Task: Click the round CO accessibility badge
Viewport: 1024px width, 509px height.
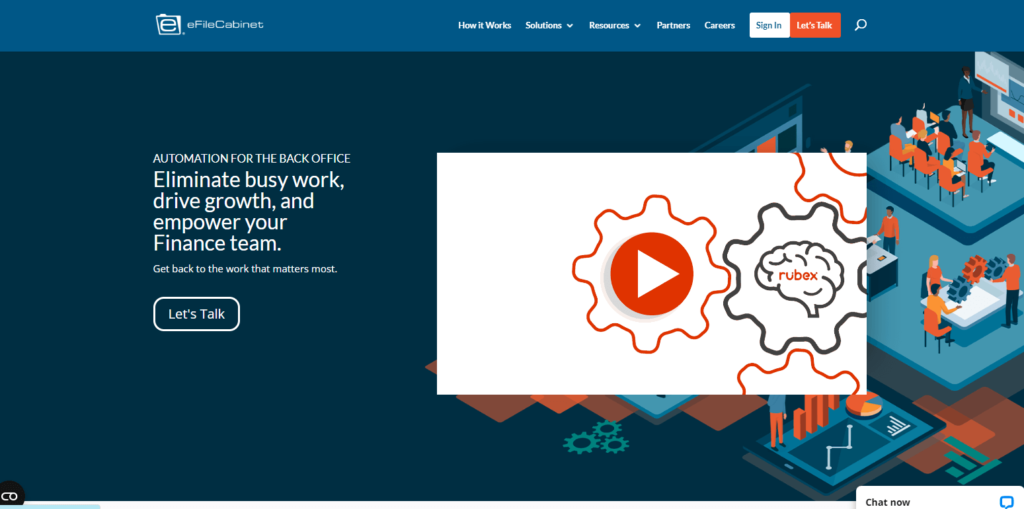Action: click(x=10, y=495)
